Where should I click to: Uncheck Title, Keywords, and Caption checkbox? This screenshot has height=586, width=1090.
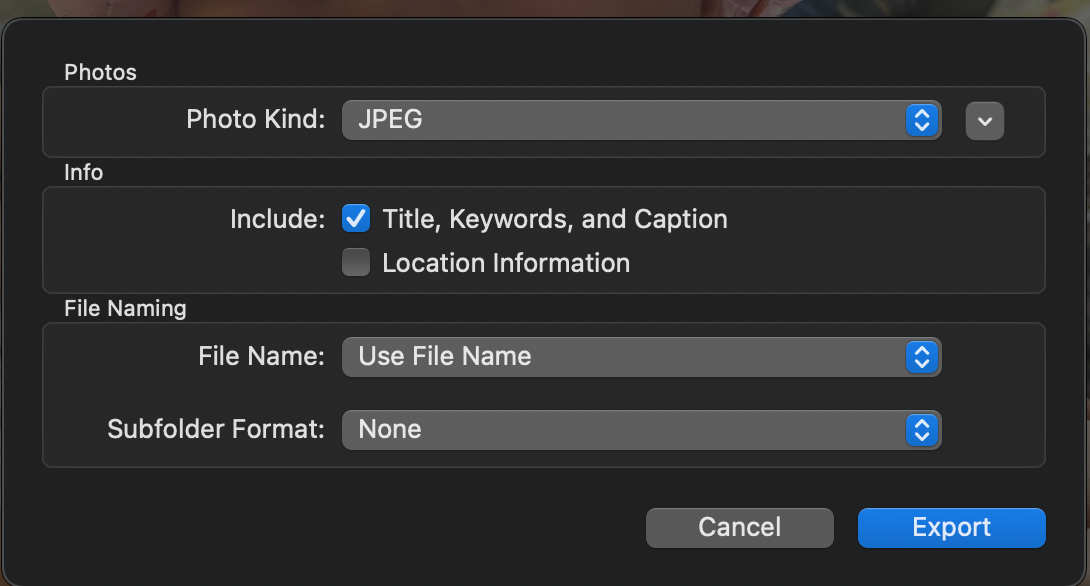tap(356, 218)
